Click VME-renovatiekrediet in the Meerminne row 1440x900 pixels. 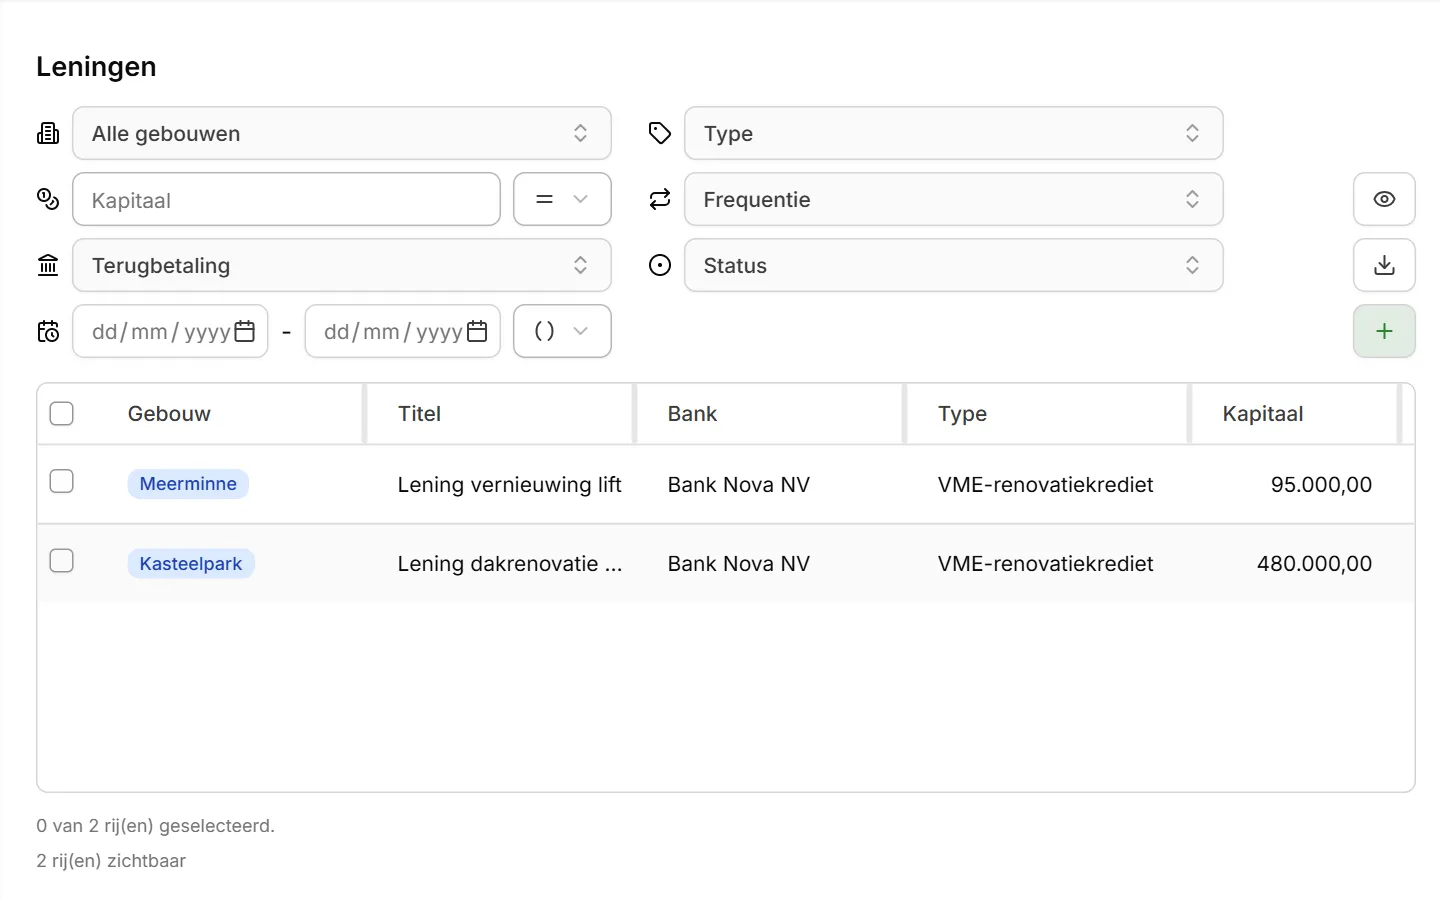click(x=1045, y=485)
